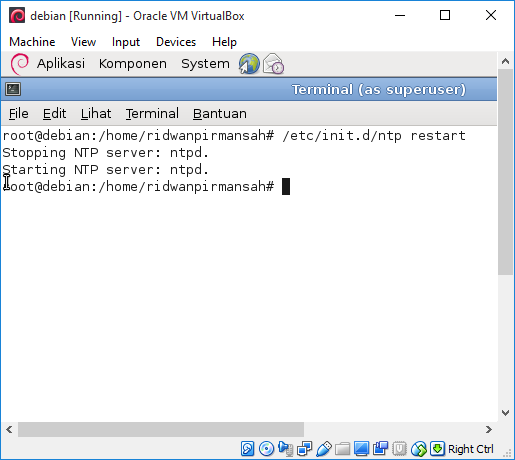Open the terminal Edit menu

coord(55,114)
